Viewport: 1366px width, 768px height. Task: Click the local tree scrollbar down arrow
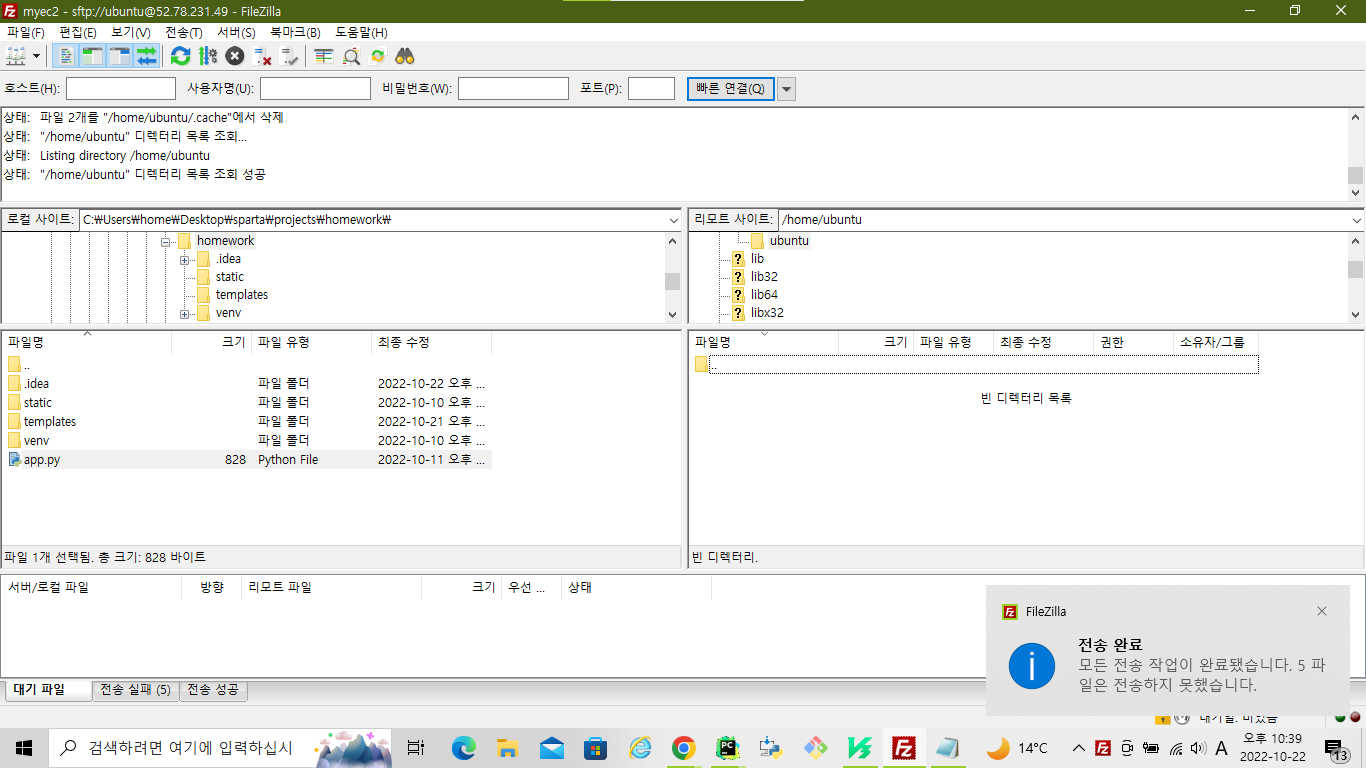673,314
